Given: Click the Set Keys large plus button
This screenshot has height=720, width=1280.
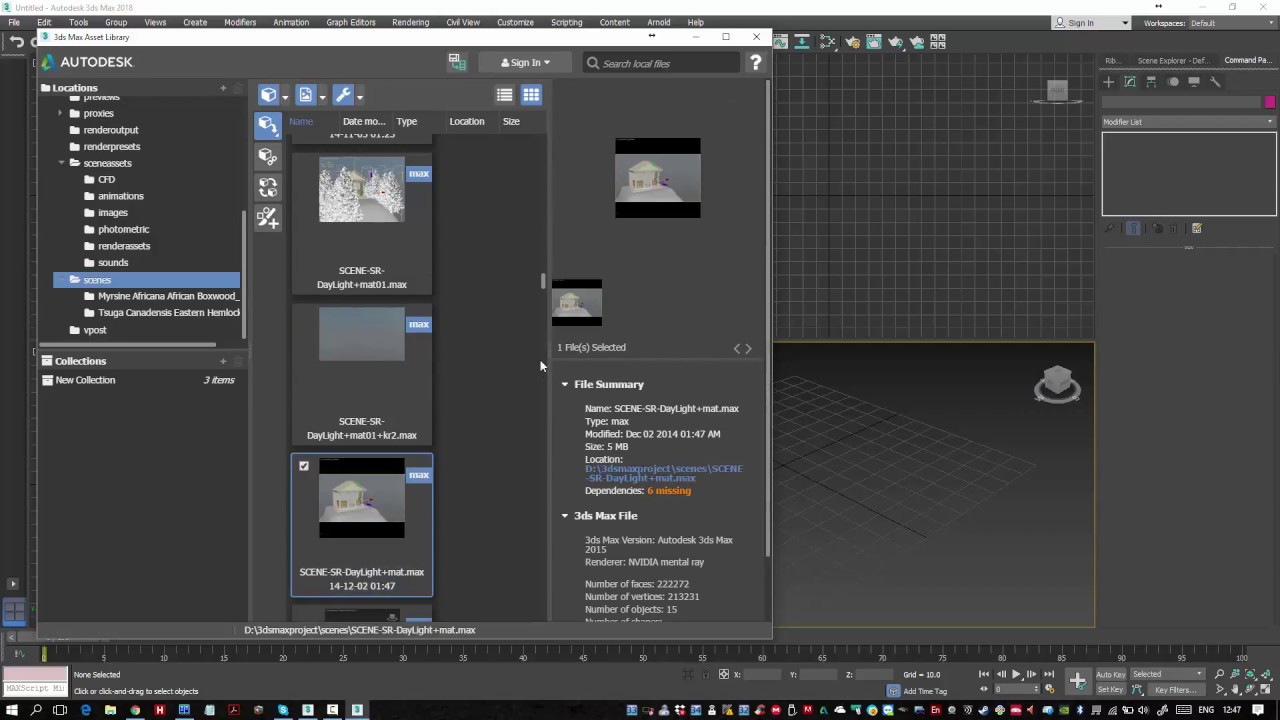Looking at the screenshot, I should pos(1077,681).
